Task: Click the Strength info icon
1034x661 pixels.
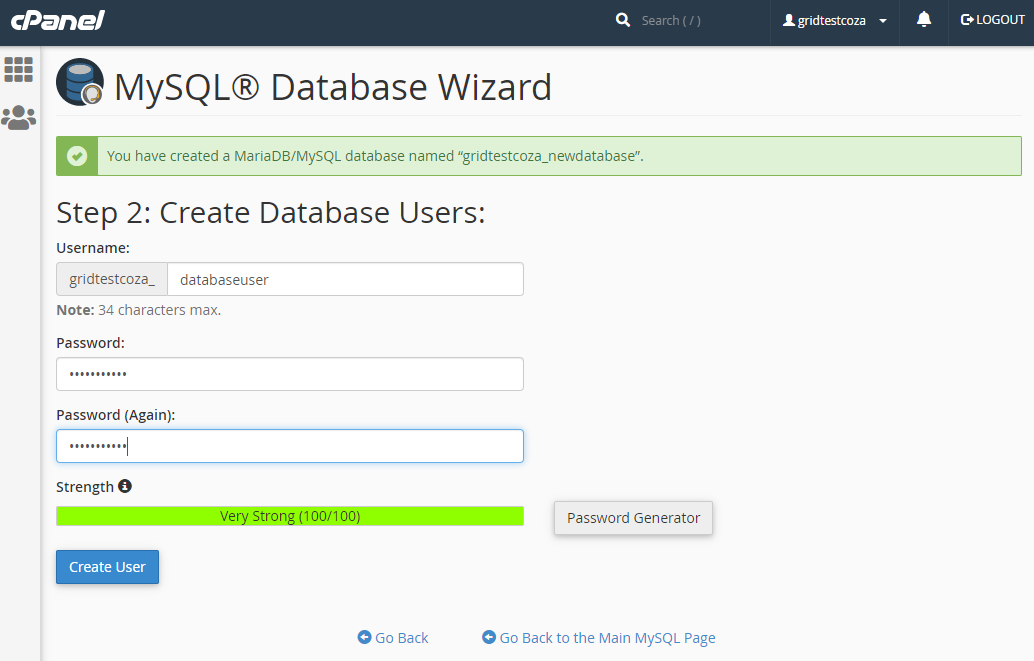Action: coord(125,486)
